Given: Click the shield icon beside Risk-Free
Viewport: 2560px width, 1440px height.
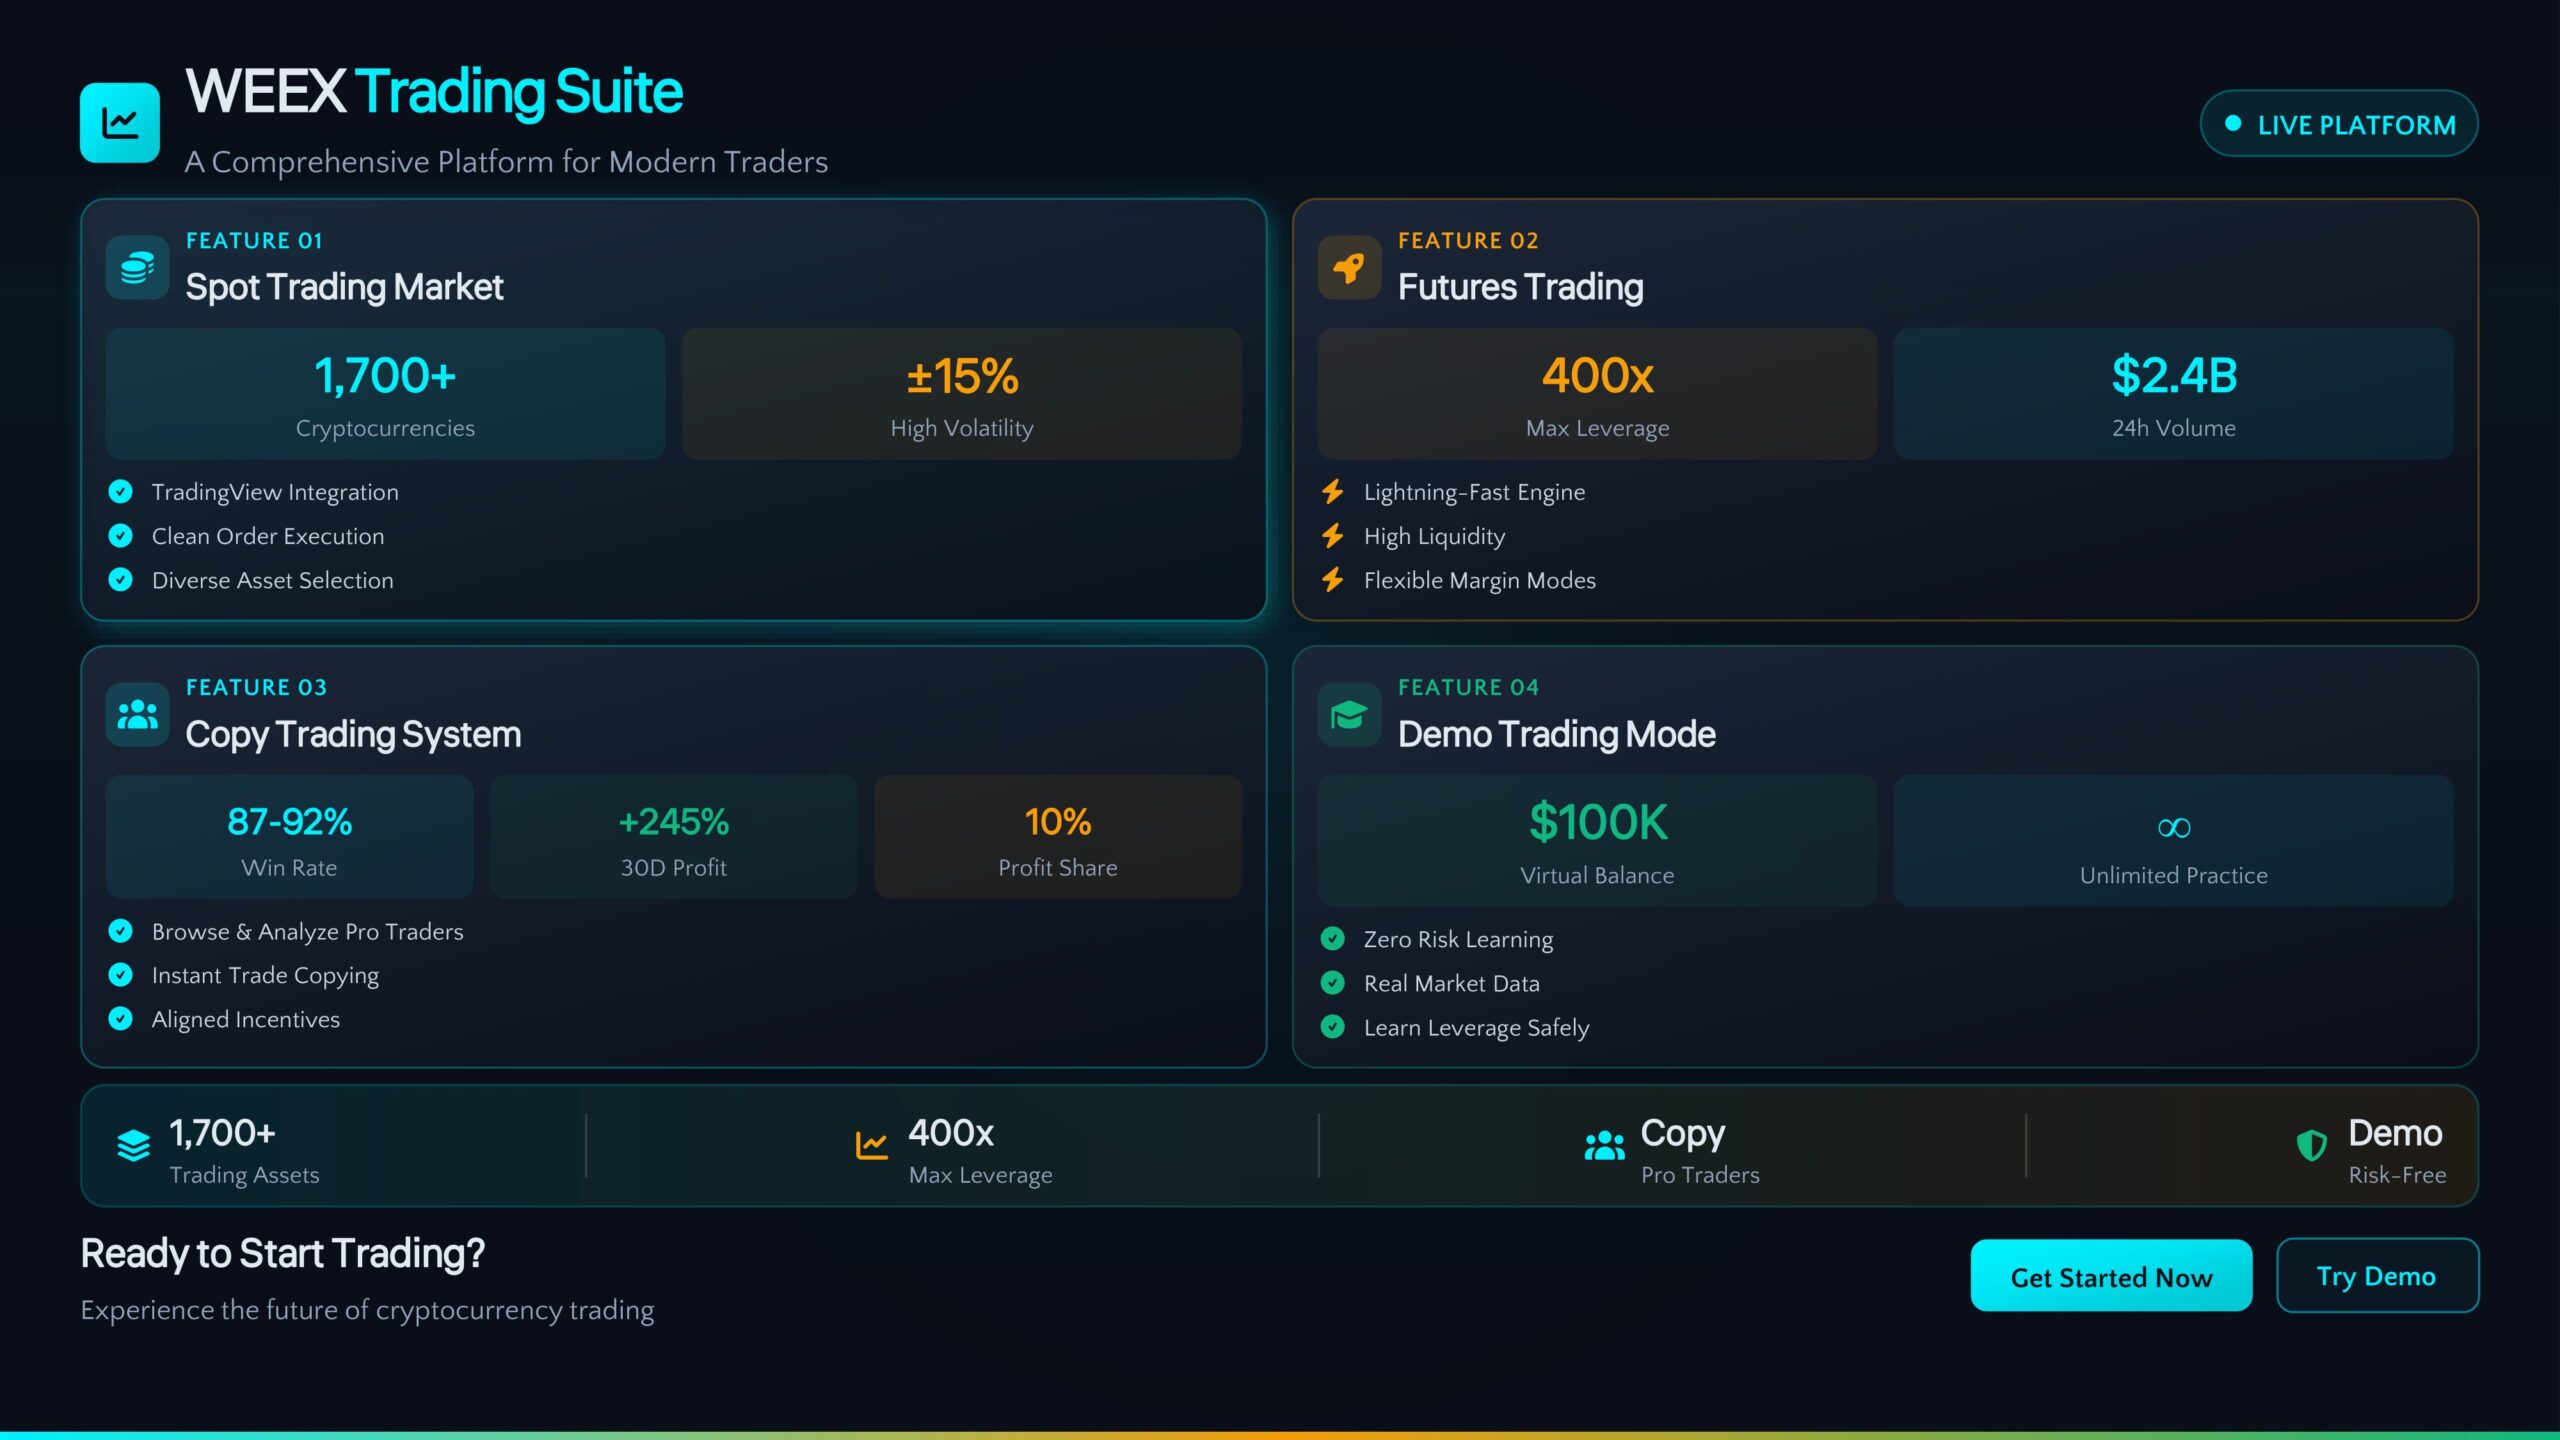Looking at the screenshot, I should pos(2311,1146).
